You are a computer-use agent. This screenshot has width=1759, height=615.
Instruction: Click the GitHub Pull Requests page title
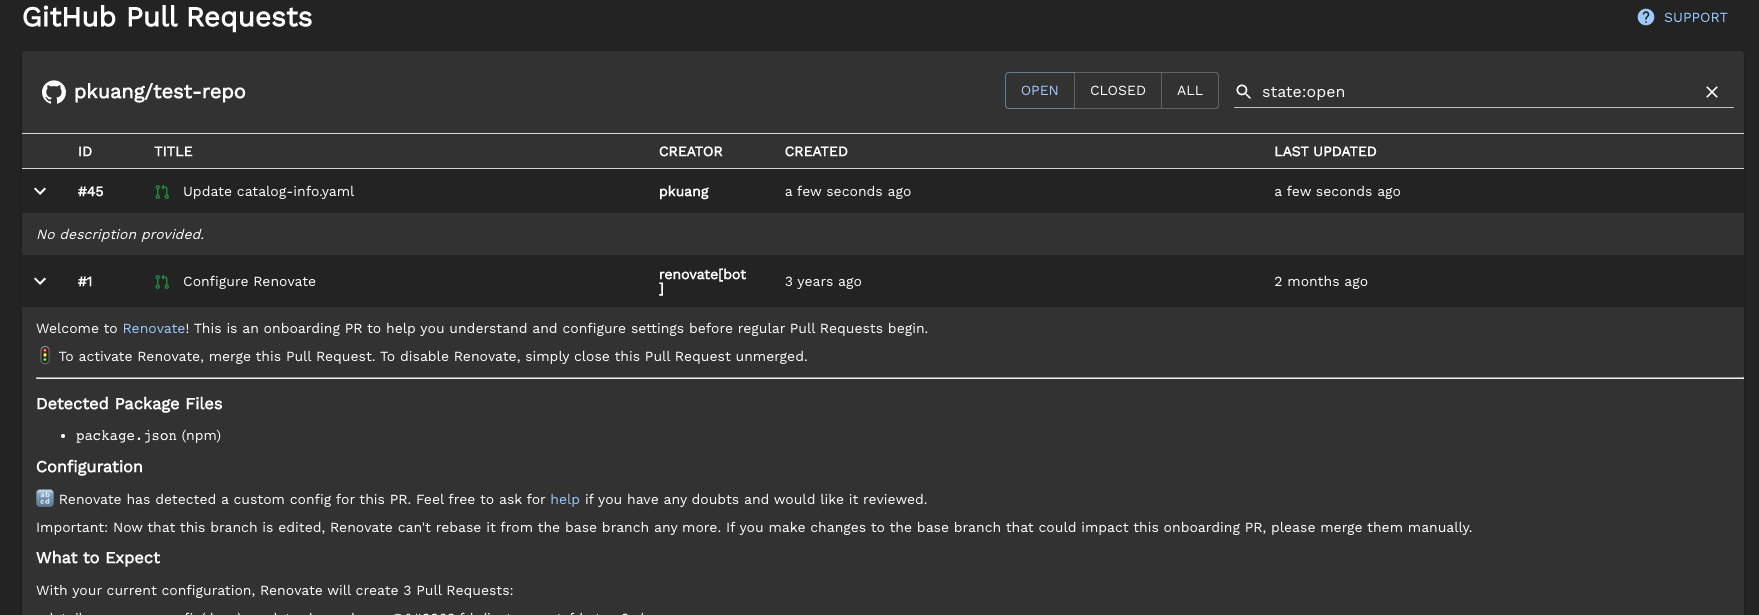point(167,17)
